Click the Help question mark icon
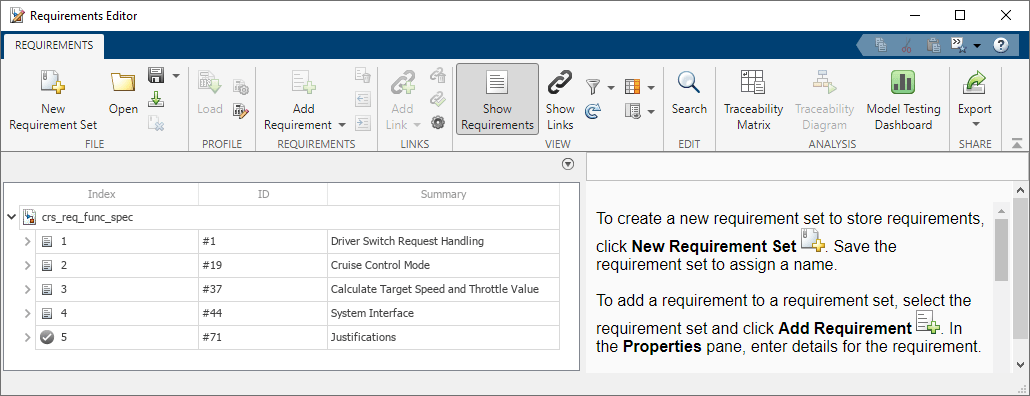Viewport: 1030px width, 396px height. (1000, 45)
